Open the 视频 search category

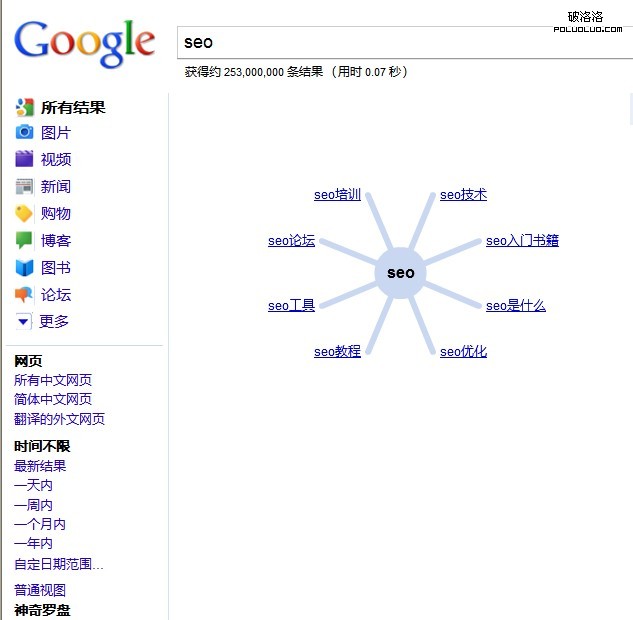coord(56,159)
